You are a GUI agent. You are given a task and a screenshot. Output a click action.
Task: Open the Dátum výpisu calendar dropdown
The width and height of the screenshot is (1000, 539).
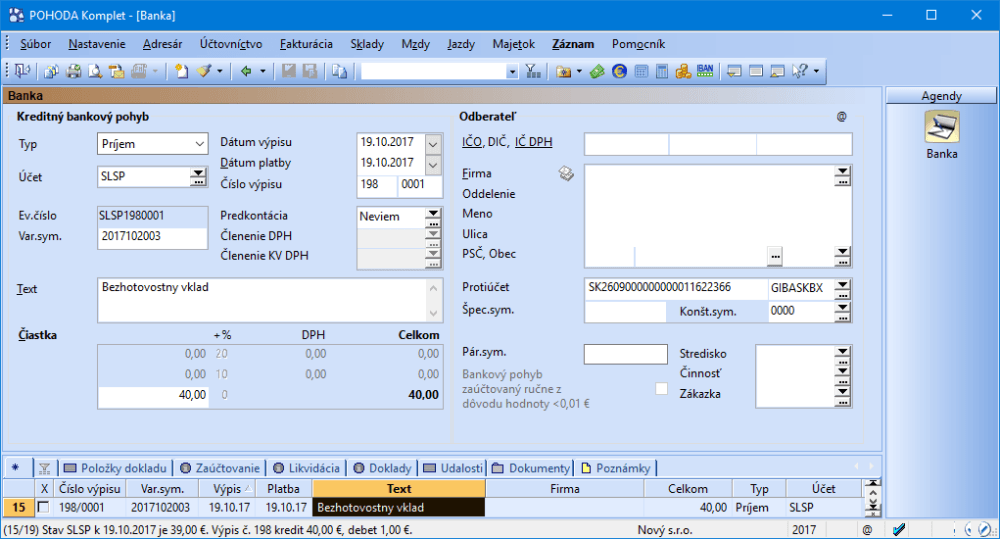tap(433, 144)
